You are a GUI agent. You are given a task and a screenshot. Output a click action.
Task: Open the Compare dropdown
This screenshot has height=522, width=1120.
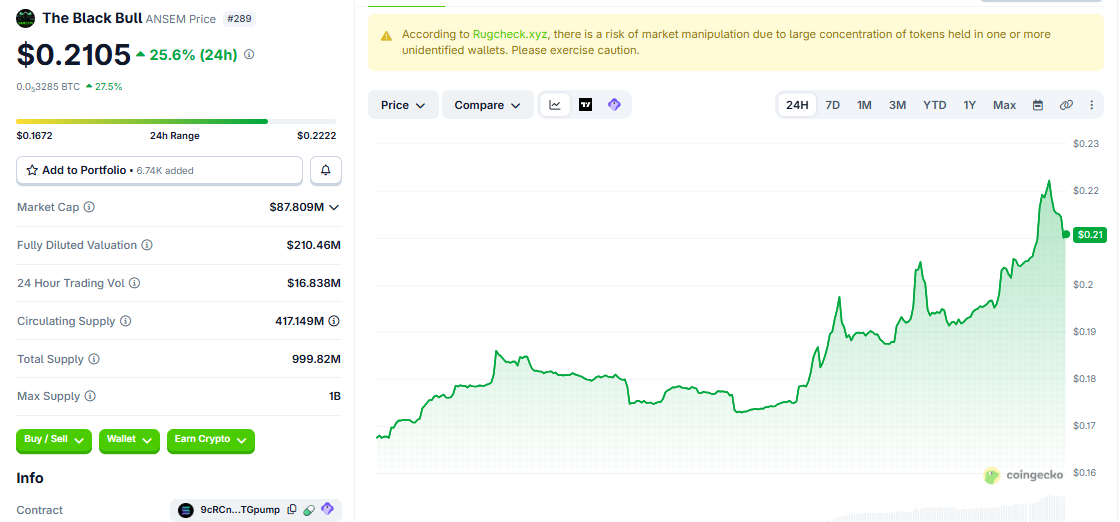coord(488,105)
